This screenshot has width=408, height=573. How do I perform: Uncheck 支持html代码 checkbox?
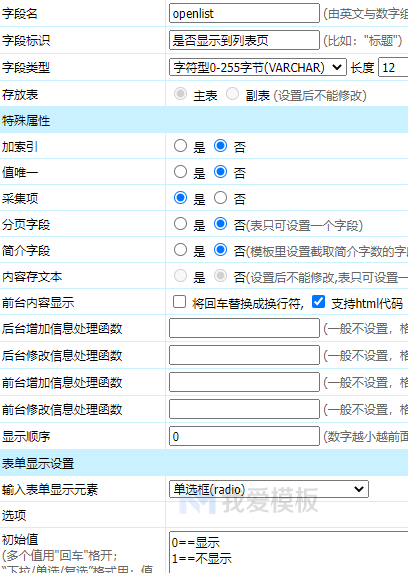coord(318,302)
